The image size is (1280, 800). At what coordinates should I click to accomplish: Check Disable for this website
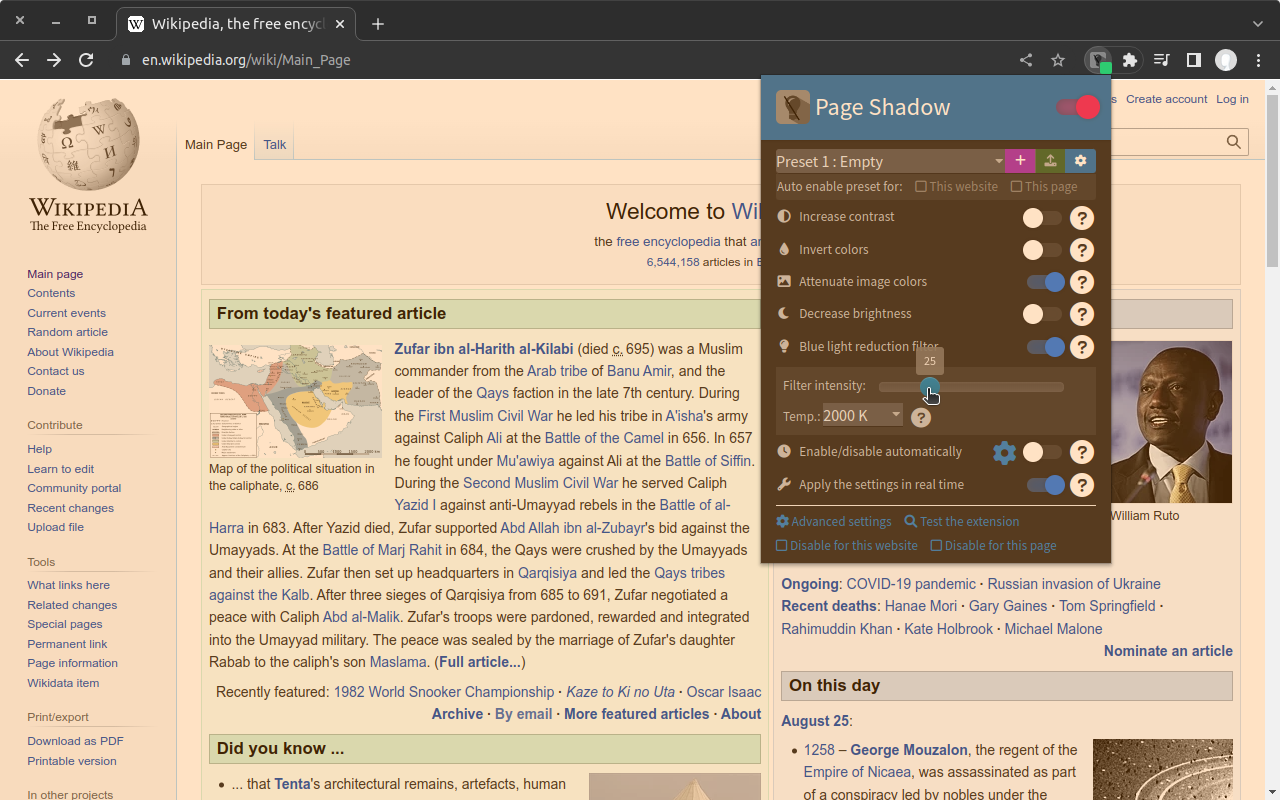782,546
